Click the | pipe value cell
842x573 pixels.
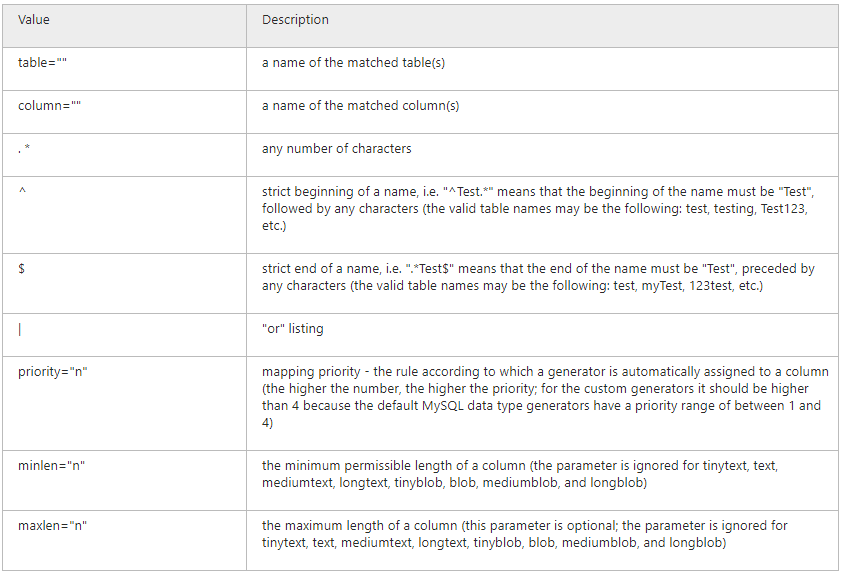[x=124, y=335]
